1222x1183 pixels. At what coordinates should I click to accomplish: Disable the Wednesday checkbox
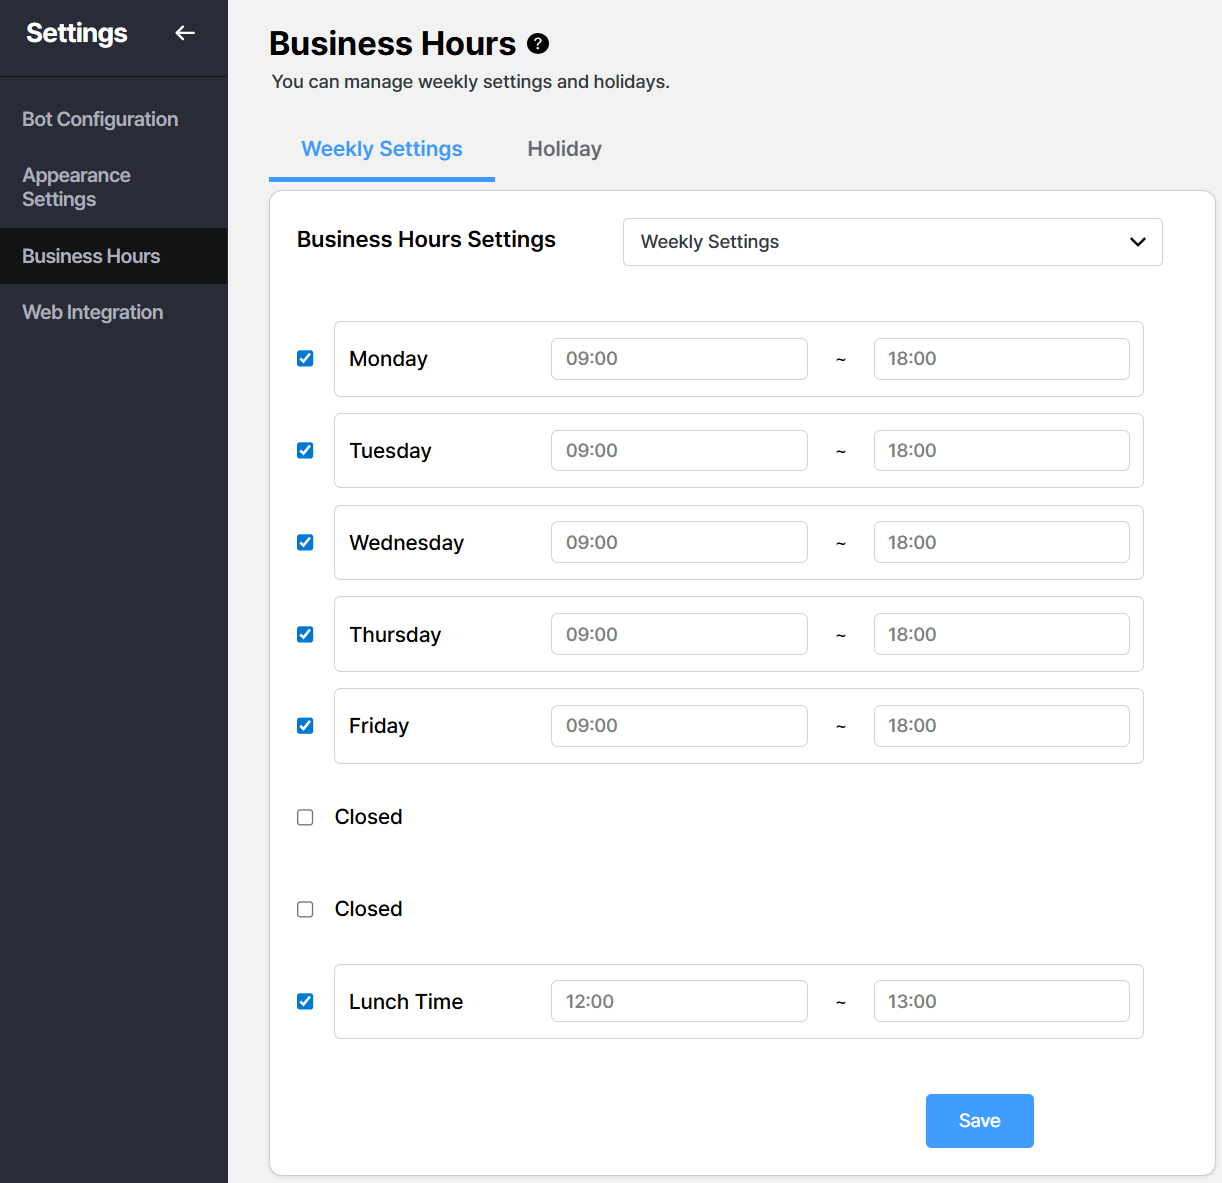305,543
